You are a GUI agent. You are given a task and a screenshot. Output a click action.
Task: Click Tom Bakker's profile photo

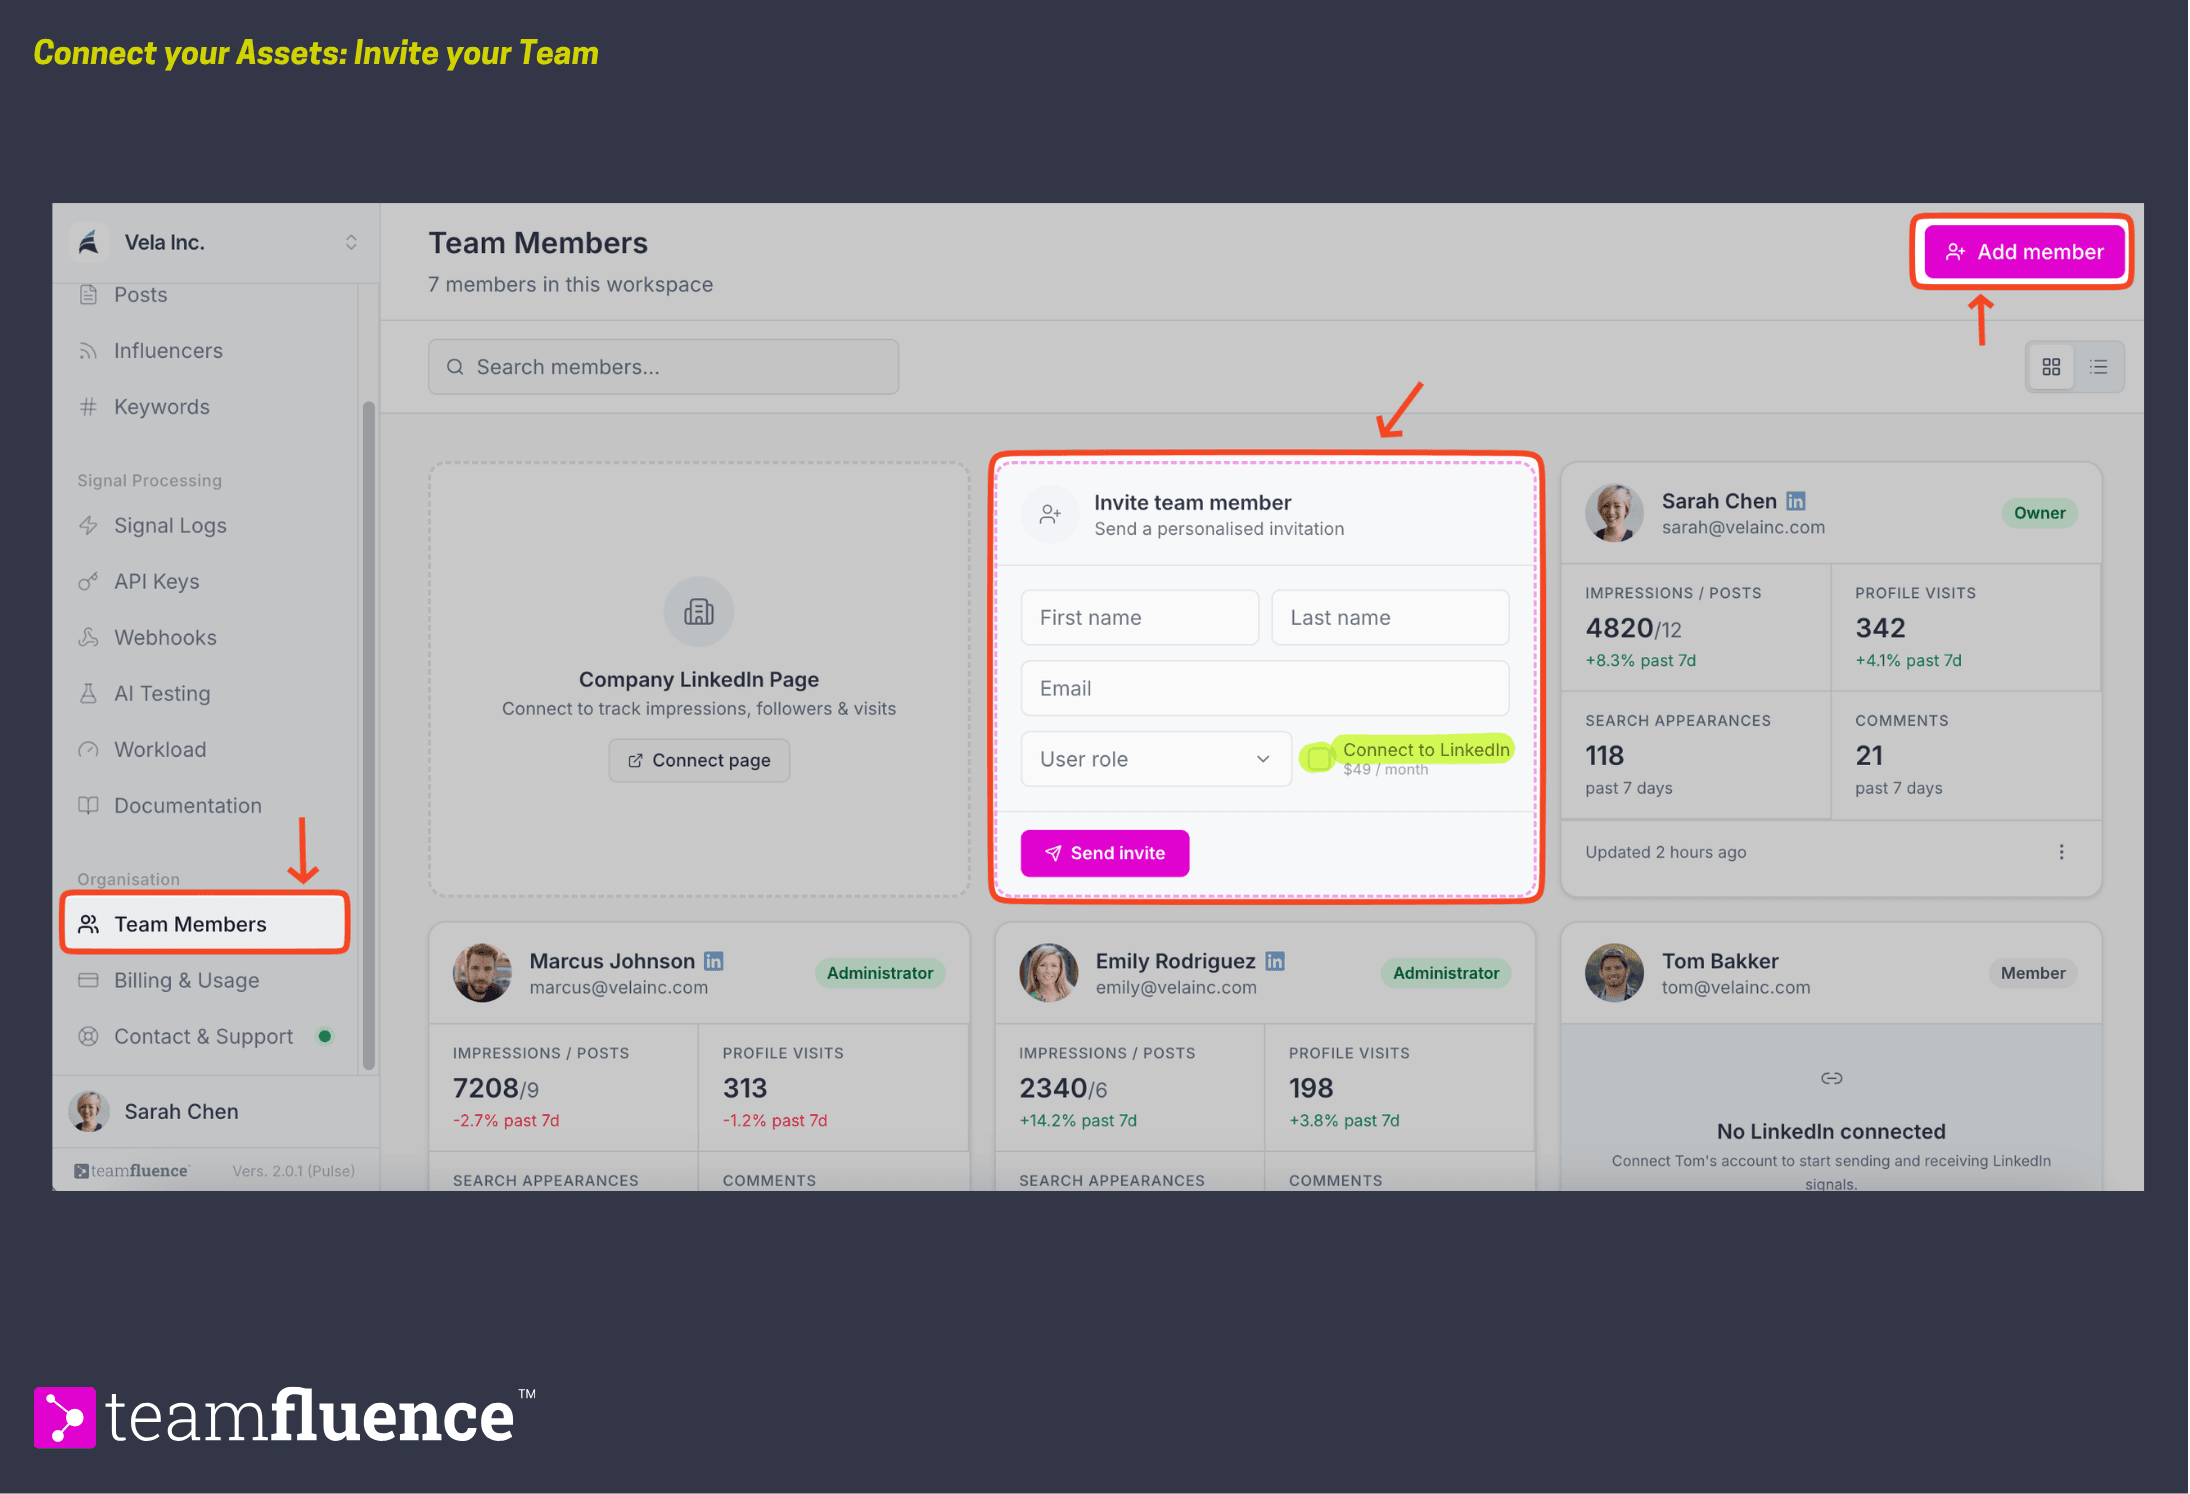tap(1614, 973)
